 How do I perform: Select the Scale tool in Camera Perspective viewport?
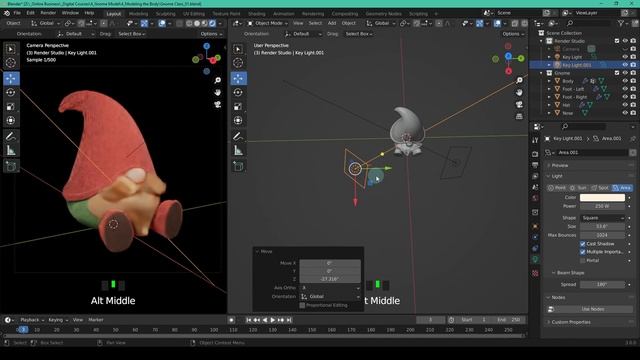point(11,107)
